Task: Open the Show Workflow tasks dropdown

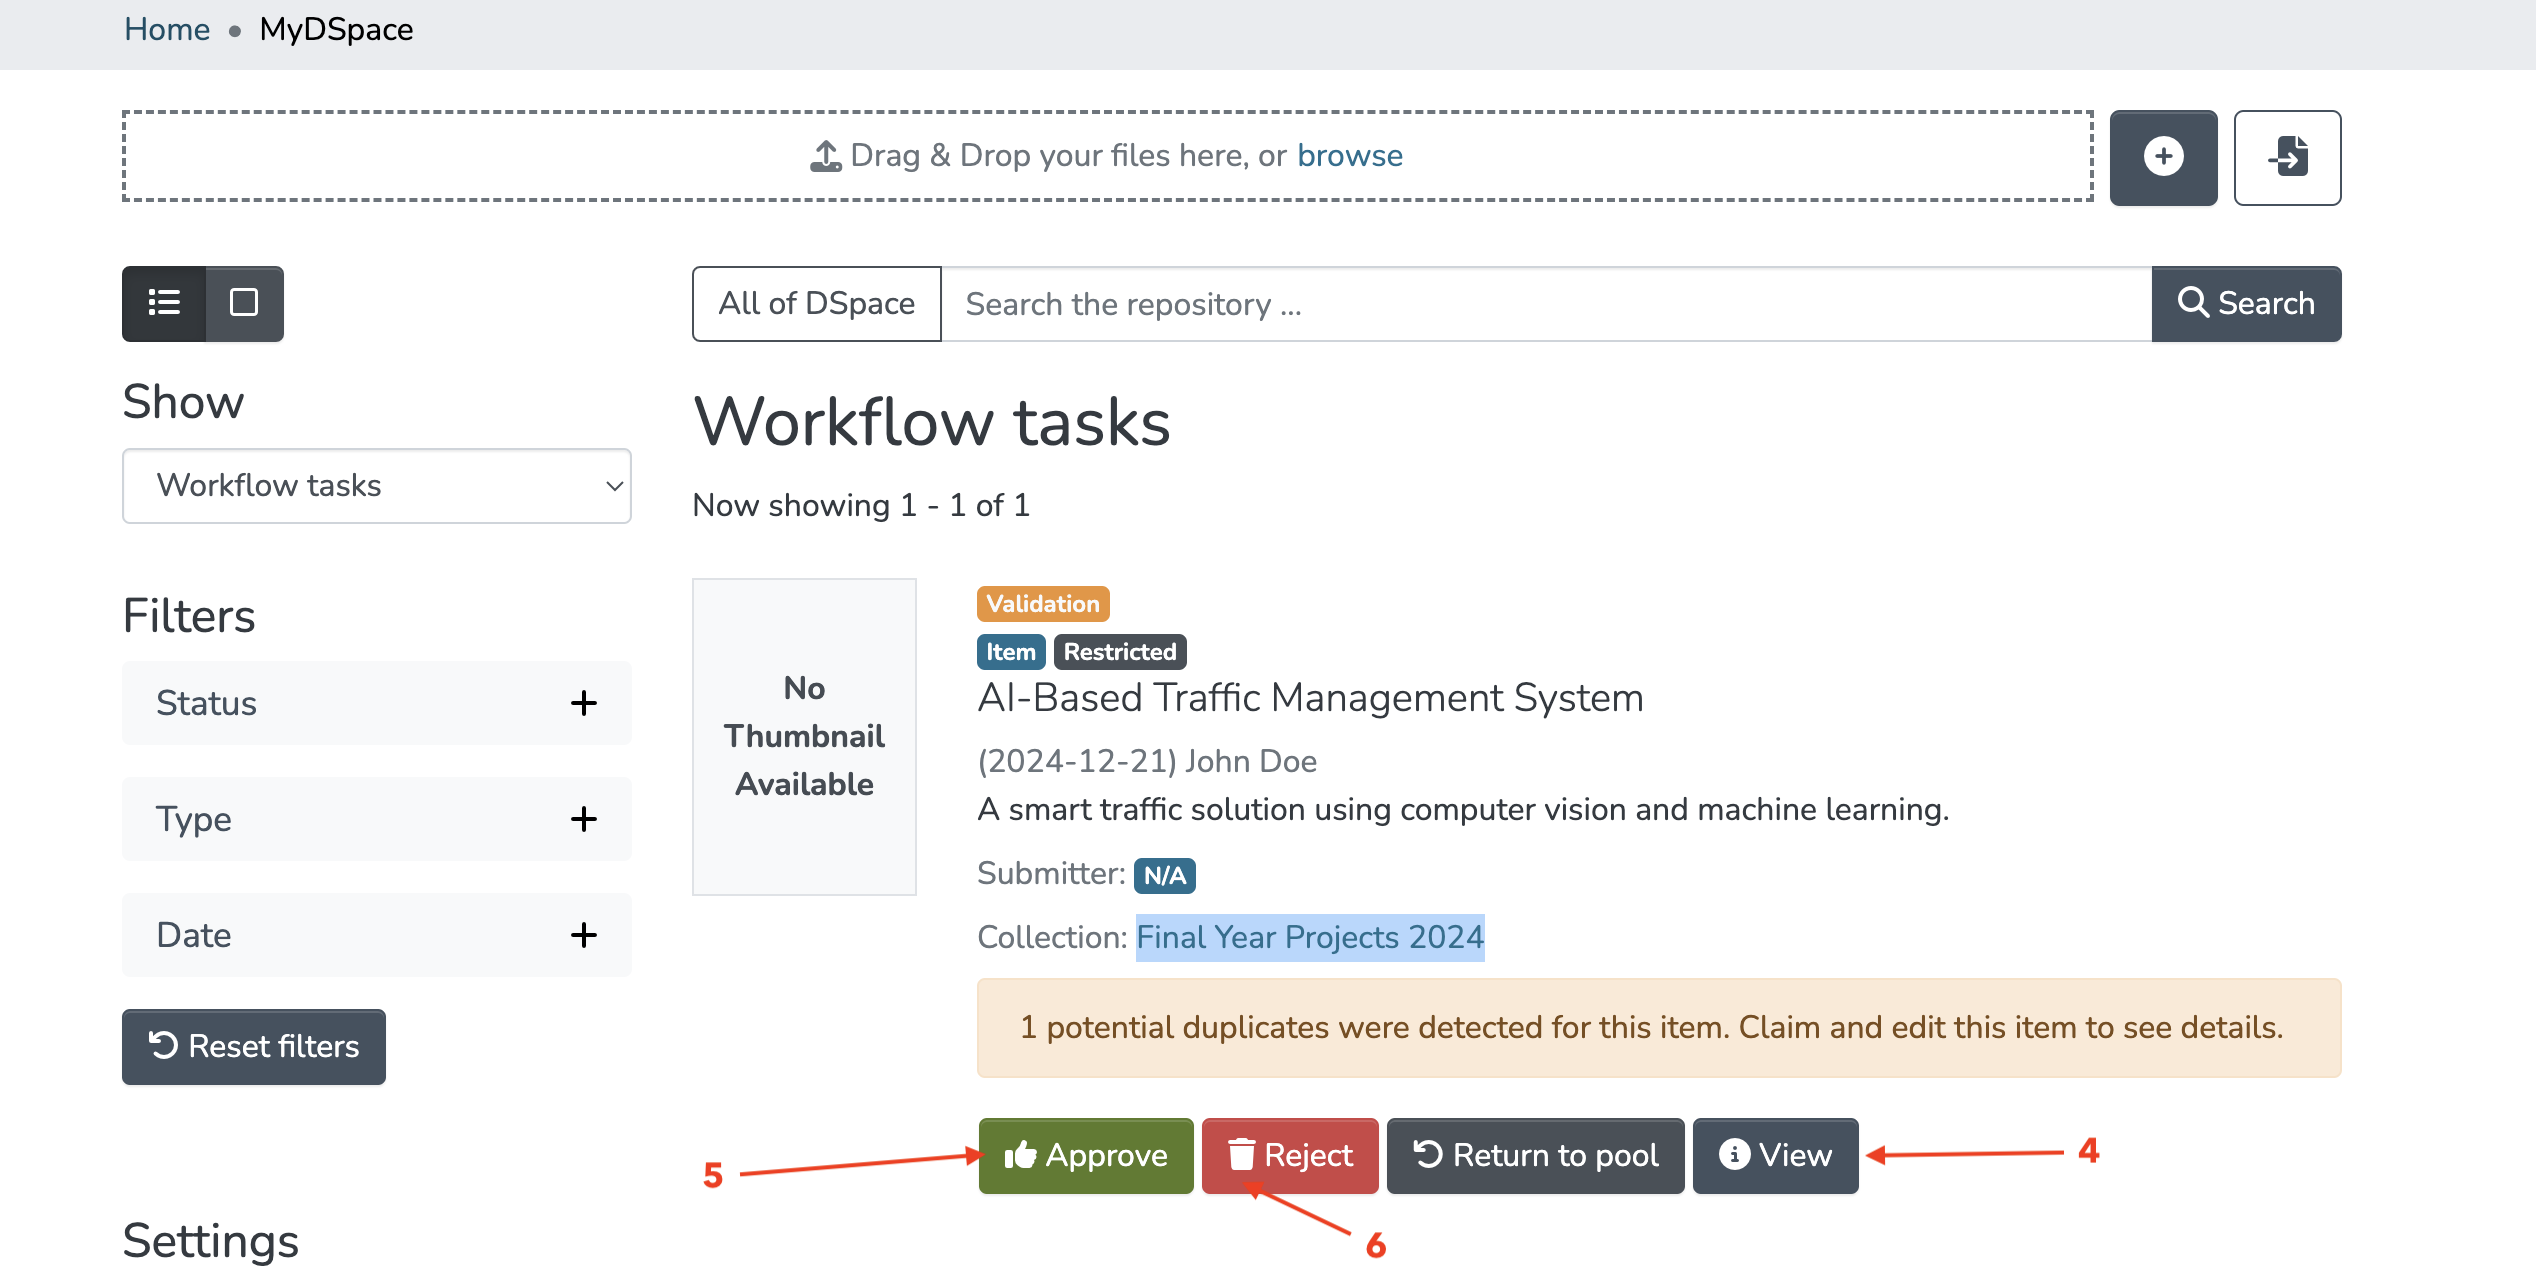Action: [x=376, y=486]
